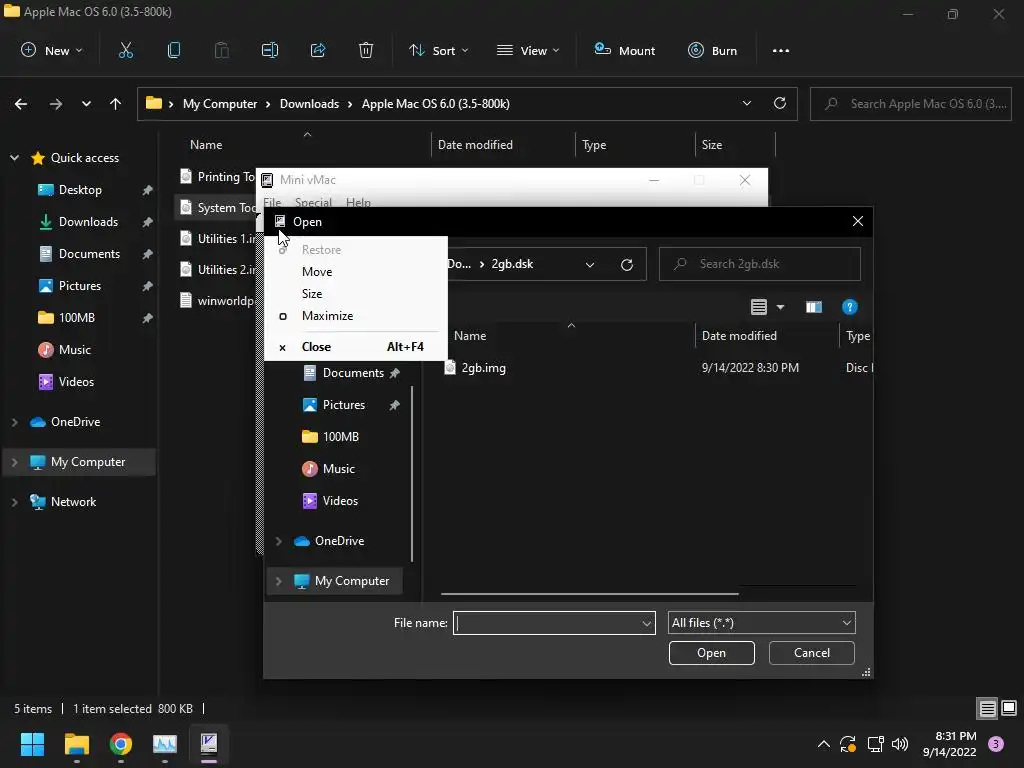Click the Copy icon in Explorer toolbar

[174, 50]
